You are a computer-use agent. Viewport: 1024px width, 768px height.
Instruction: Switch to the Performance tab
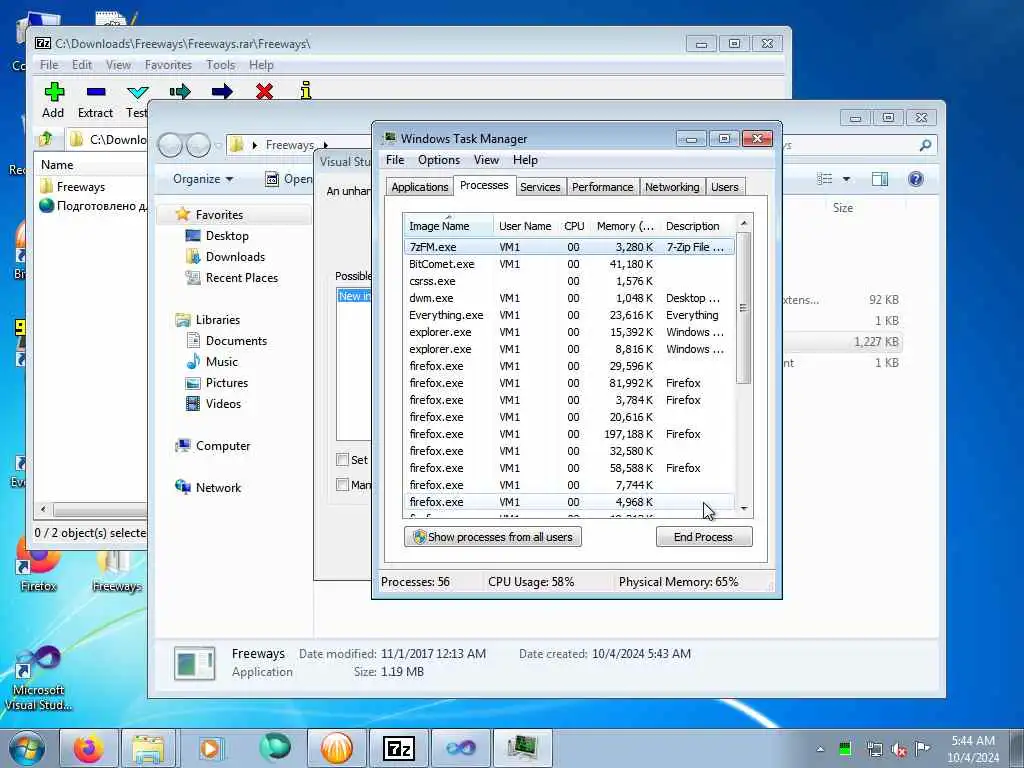pos(602,187)
